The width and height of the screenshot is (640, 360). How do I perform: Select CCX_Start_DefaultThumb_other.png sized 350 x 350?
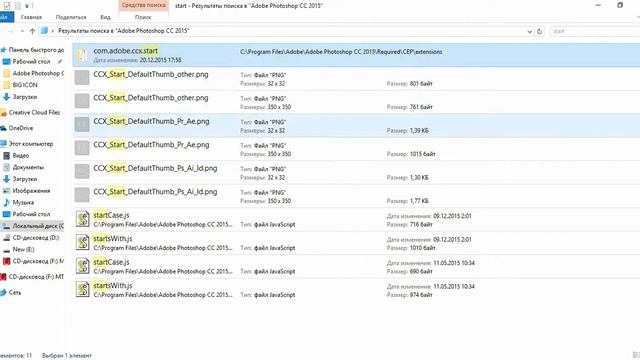click(356, 102)
